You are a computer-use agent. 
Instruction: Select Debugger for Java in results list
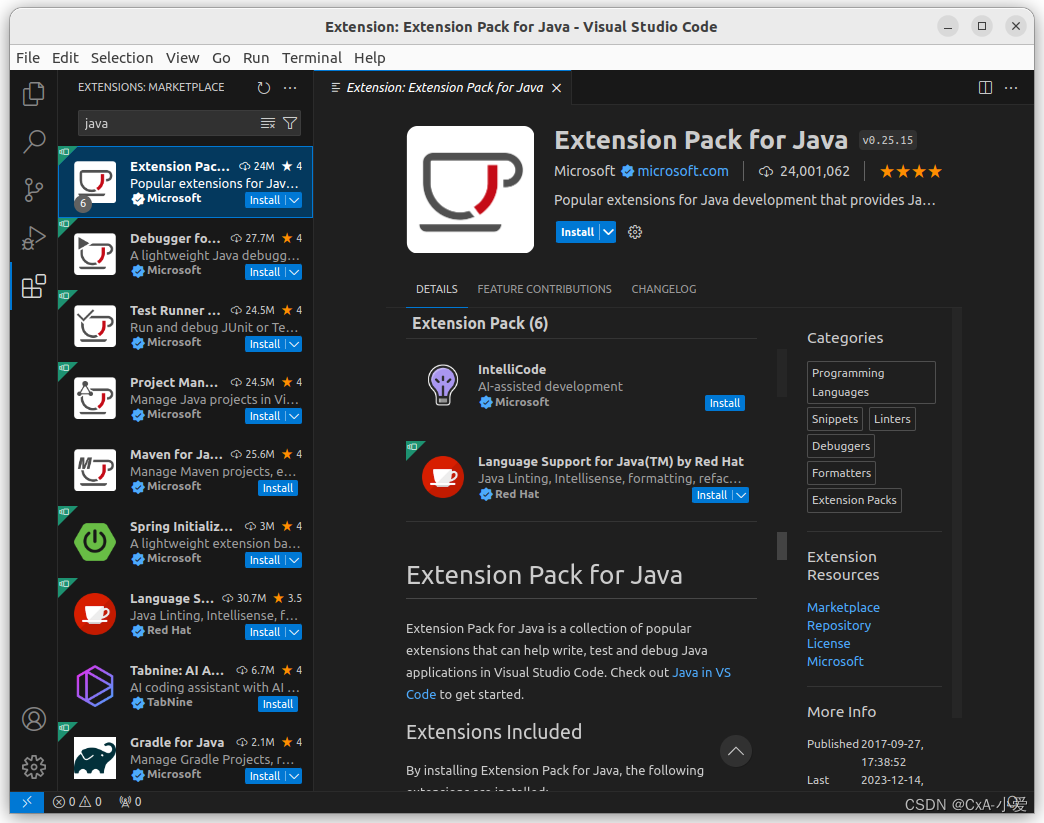coord(185,254)
